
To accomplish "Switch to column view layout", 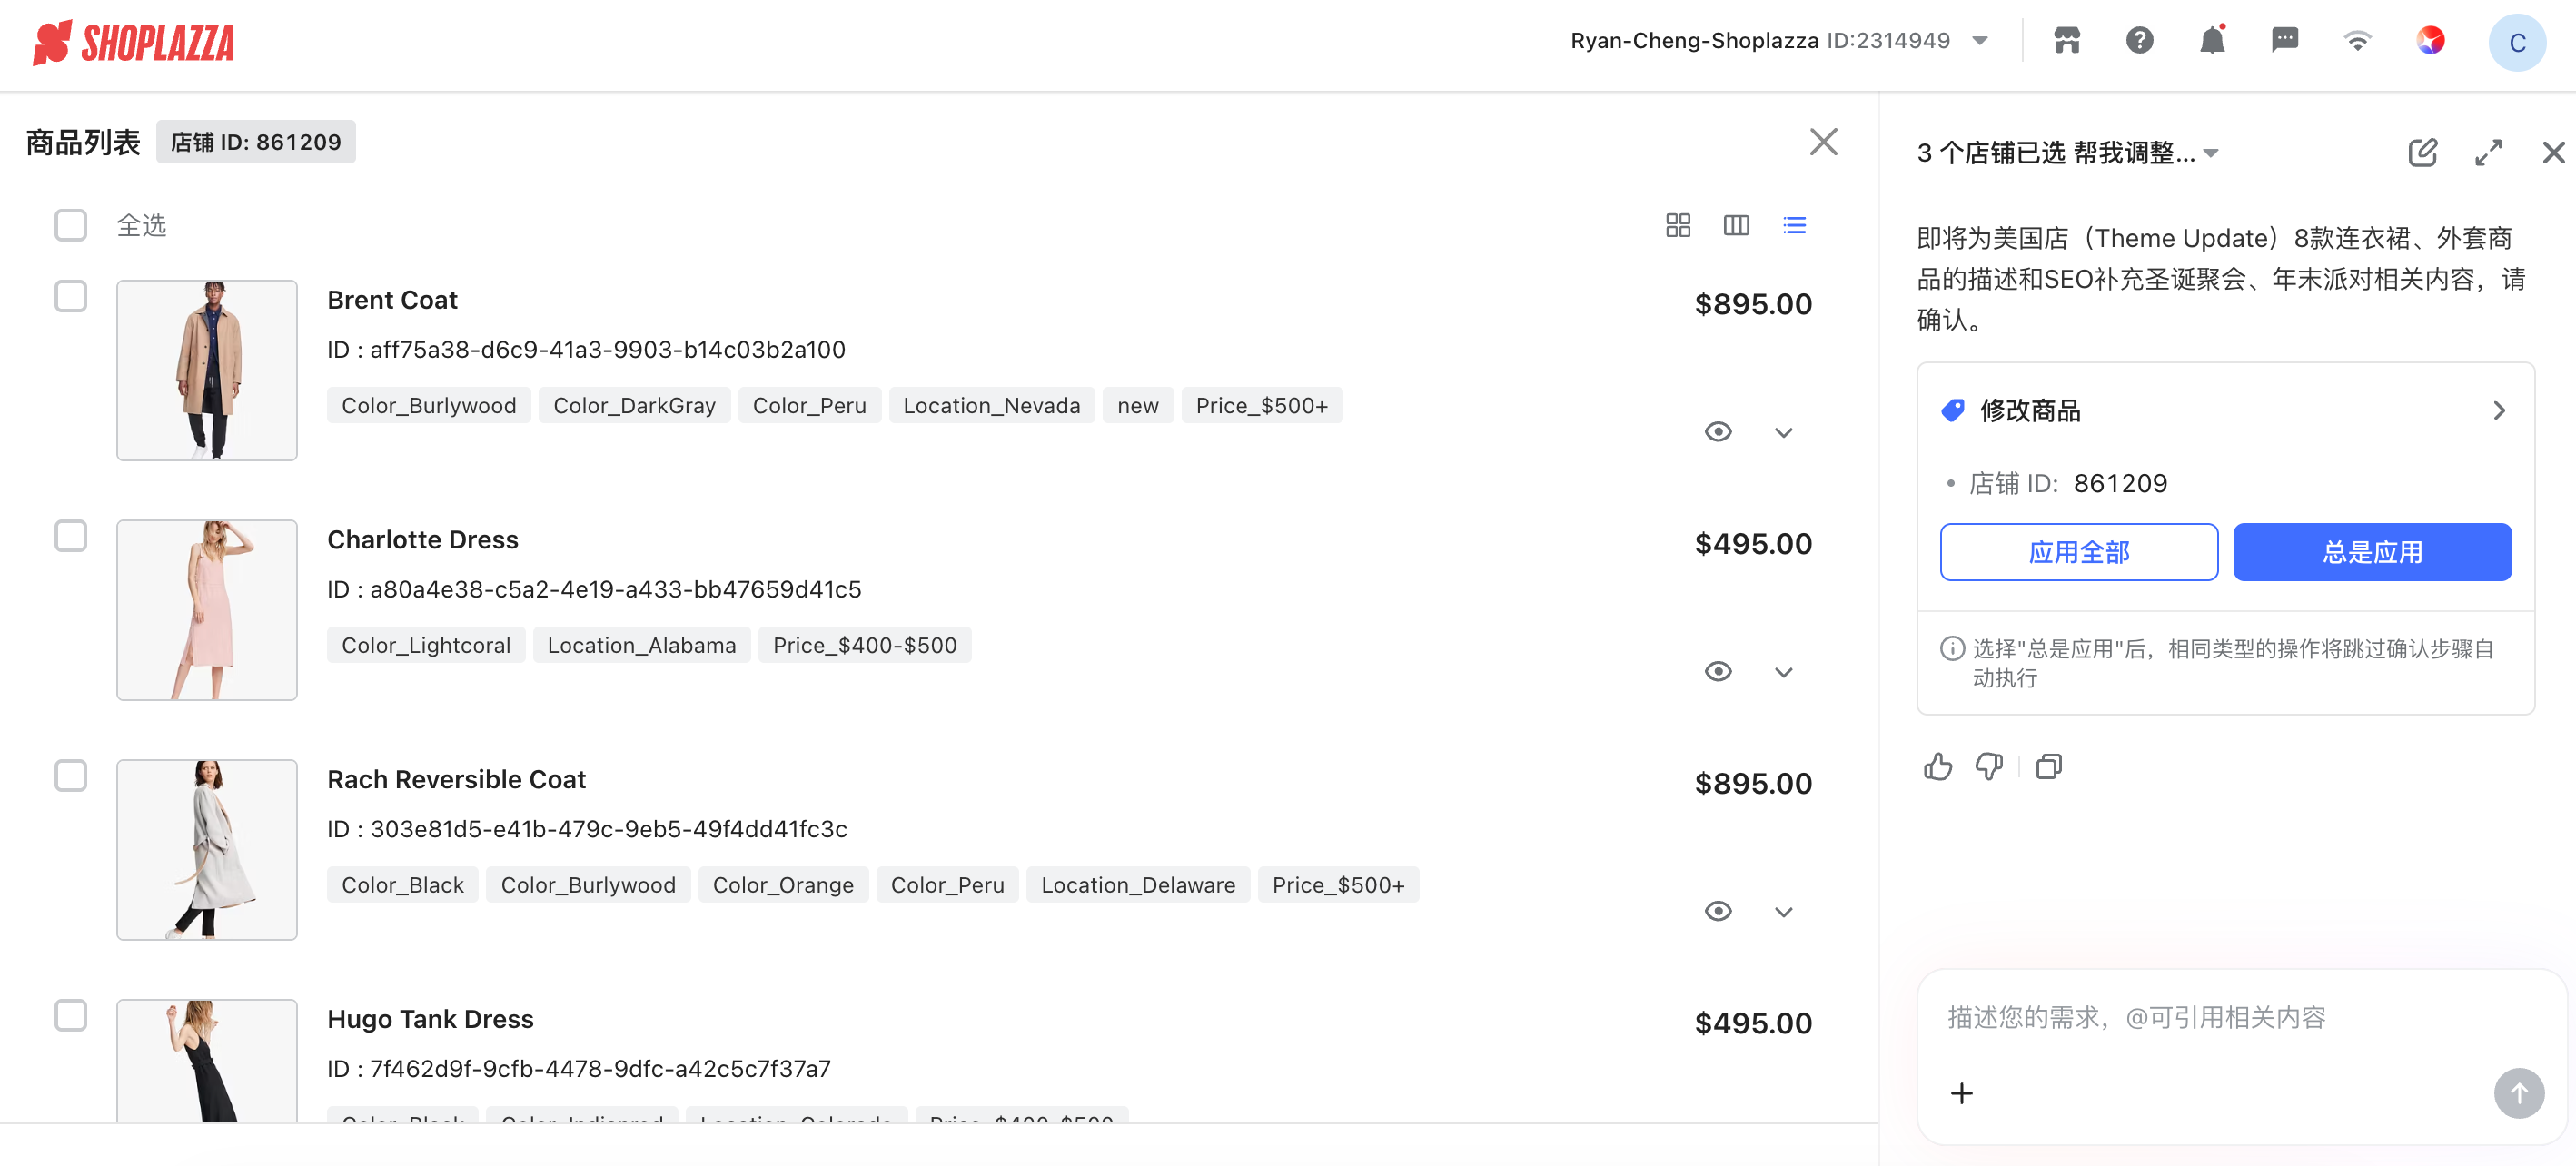I will pyautogui.click(x=1736, y=225).
